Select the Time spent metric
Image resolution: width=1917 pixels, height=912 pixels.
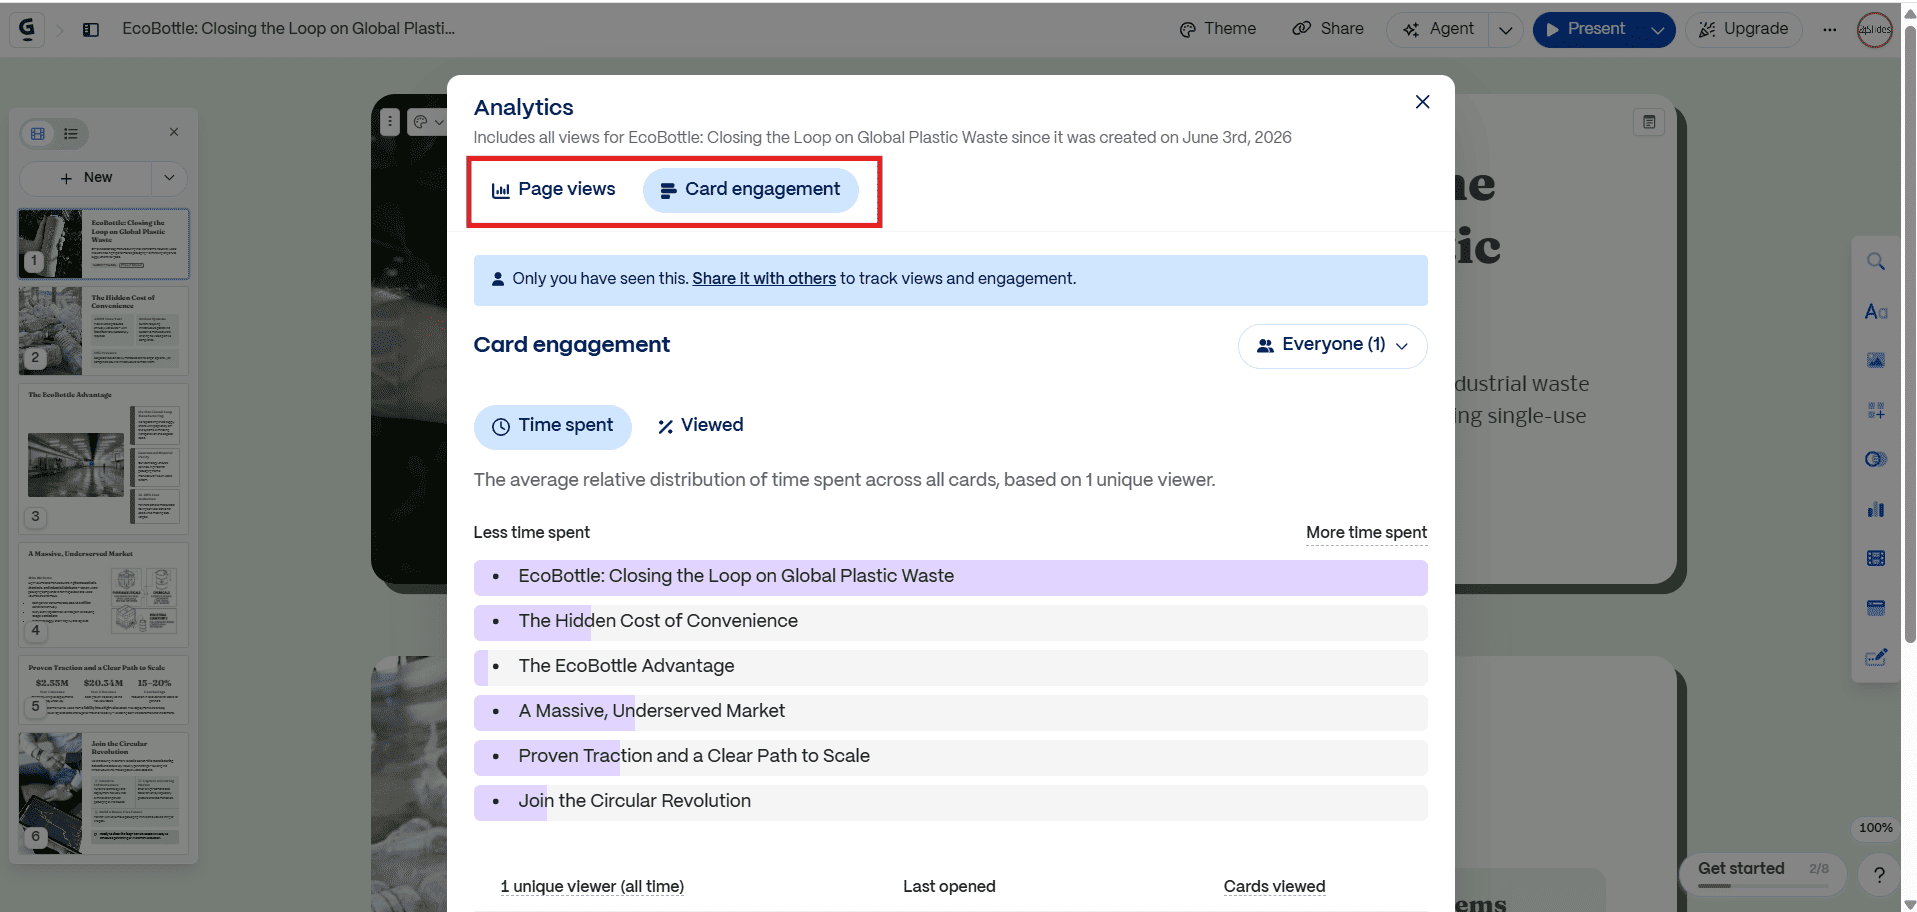pos(552,426)
